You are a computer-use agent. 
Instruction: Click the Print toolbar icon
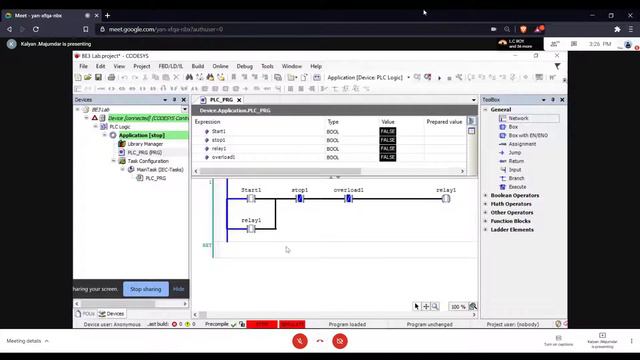point(111,77)
